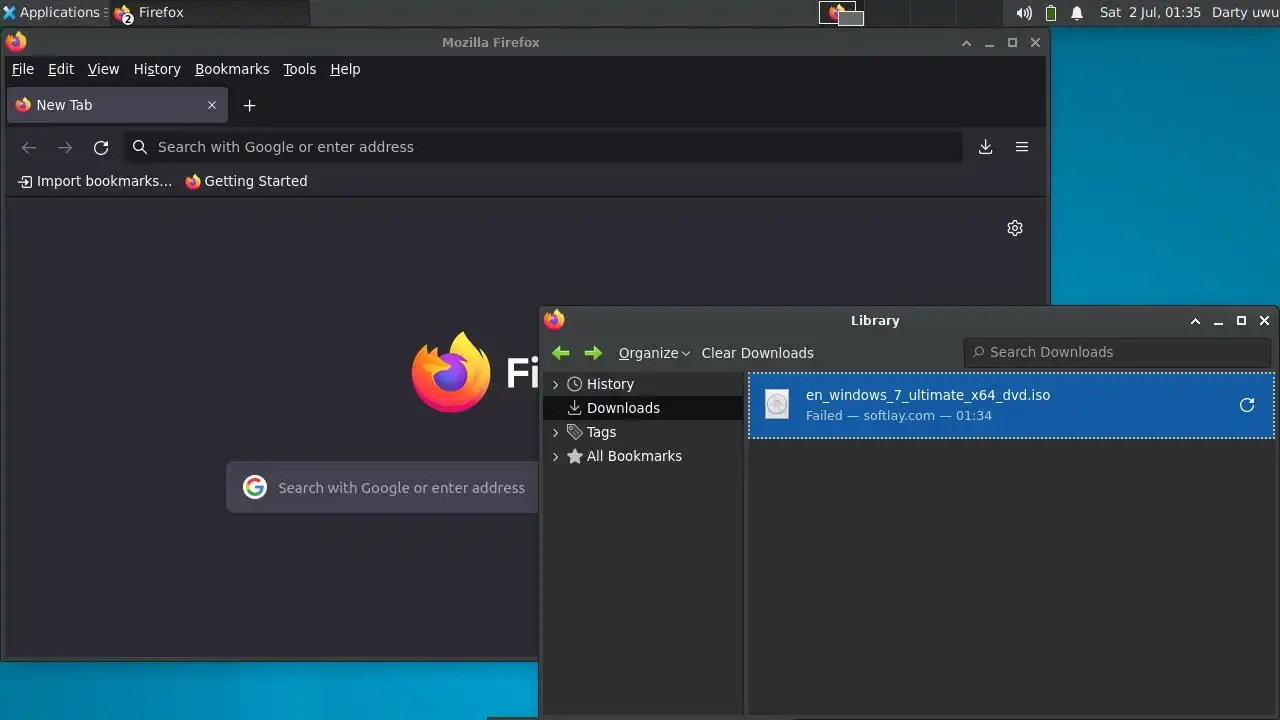Open a new tab with plus button

250,105
